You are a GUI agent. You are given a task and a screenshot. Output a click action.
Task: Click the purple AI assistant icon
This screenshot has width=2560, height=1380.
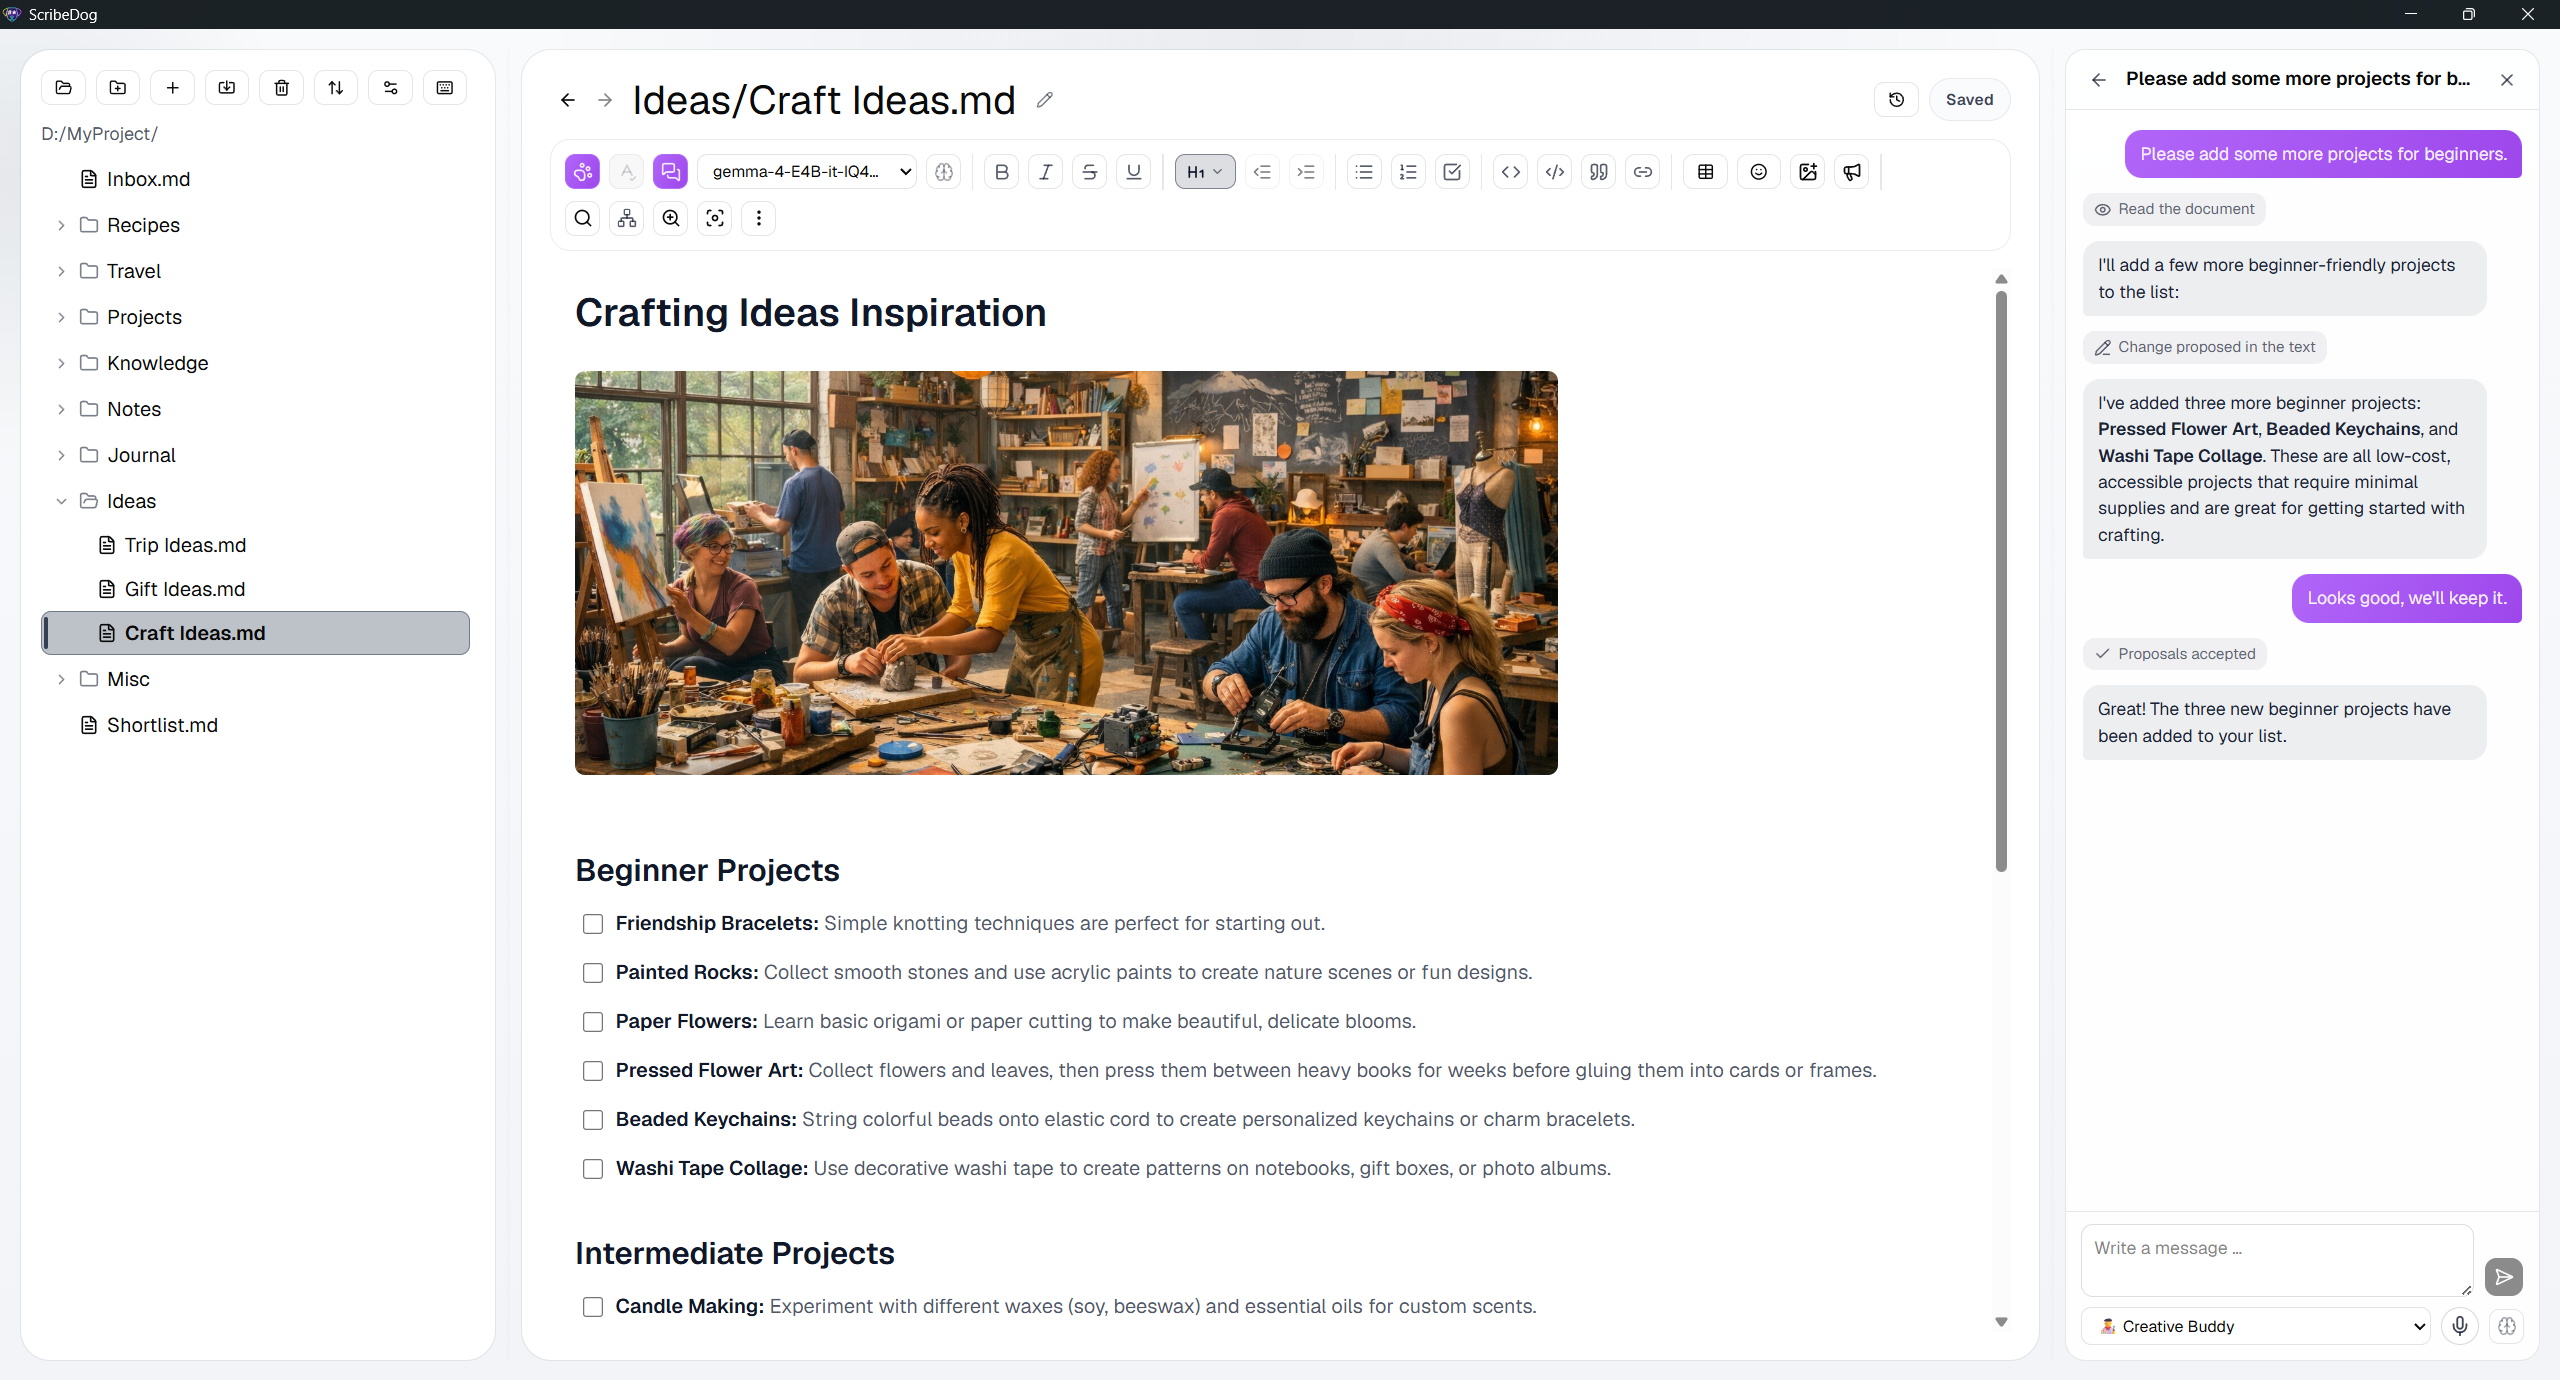(x=582, y=172)
